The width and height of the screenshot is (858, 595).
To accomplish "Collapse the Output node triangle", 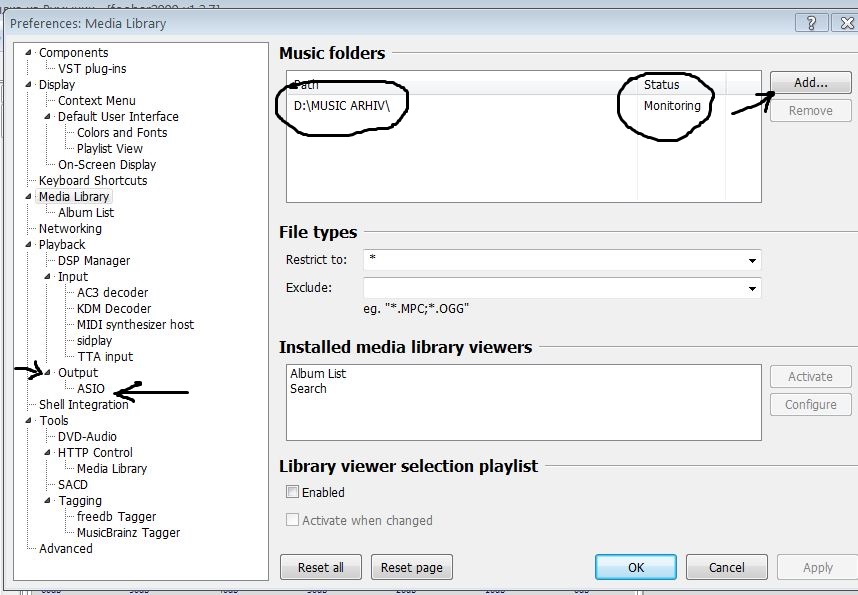I will pos(48,372).
